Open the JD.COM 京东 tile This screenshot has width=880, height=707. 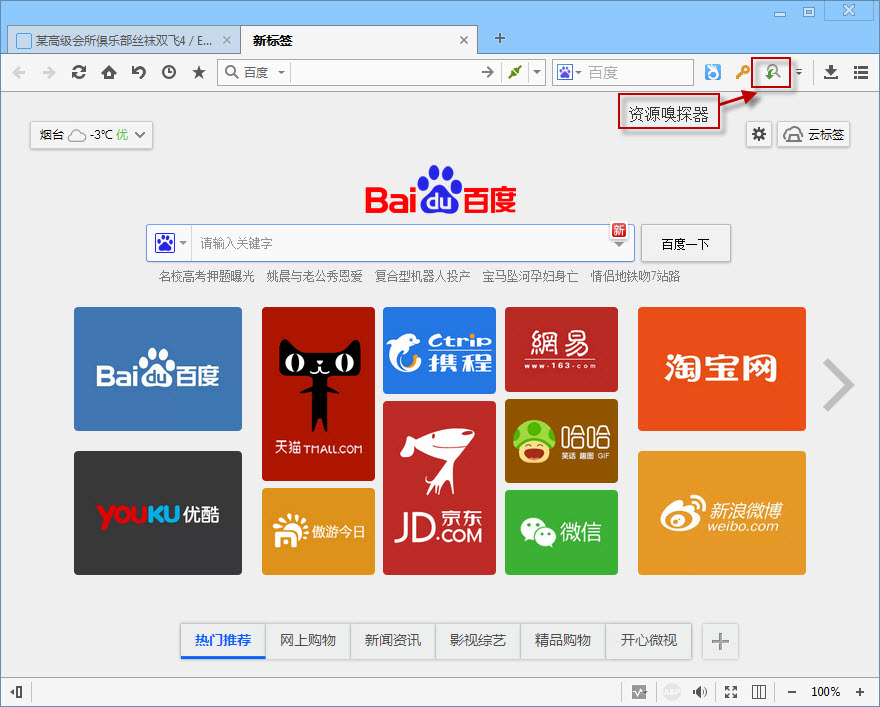[x=439, y=488]
